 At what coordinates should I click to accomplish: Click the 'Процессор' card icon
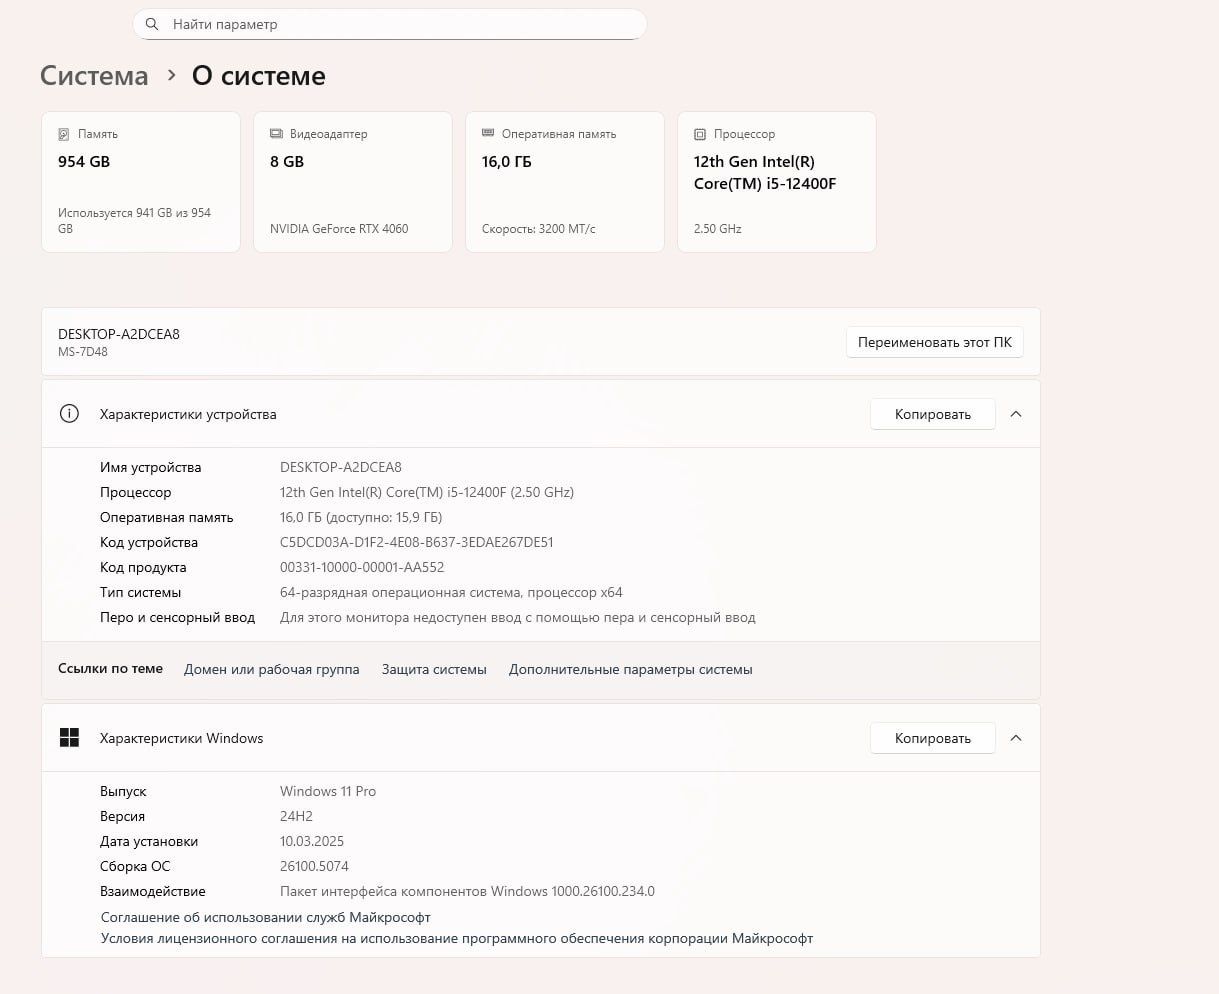(700, 134)
